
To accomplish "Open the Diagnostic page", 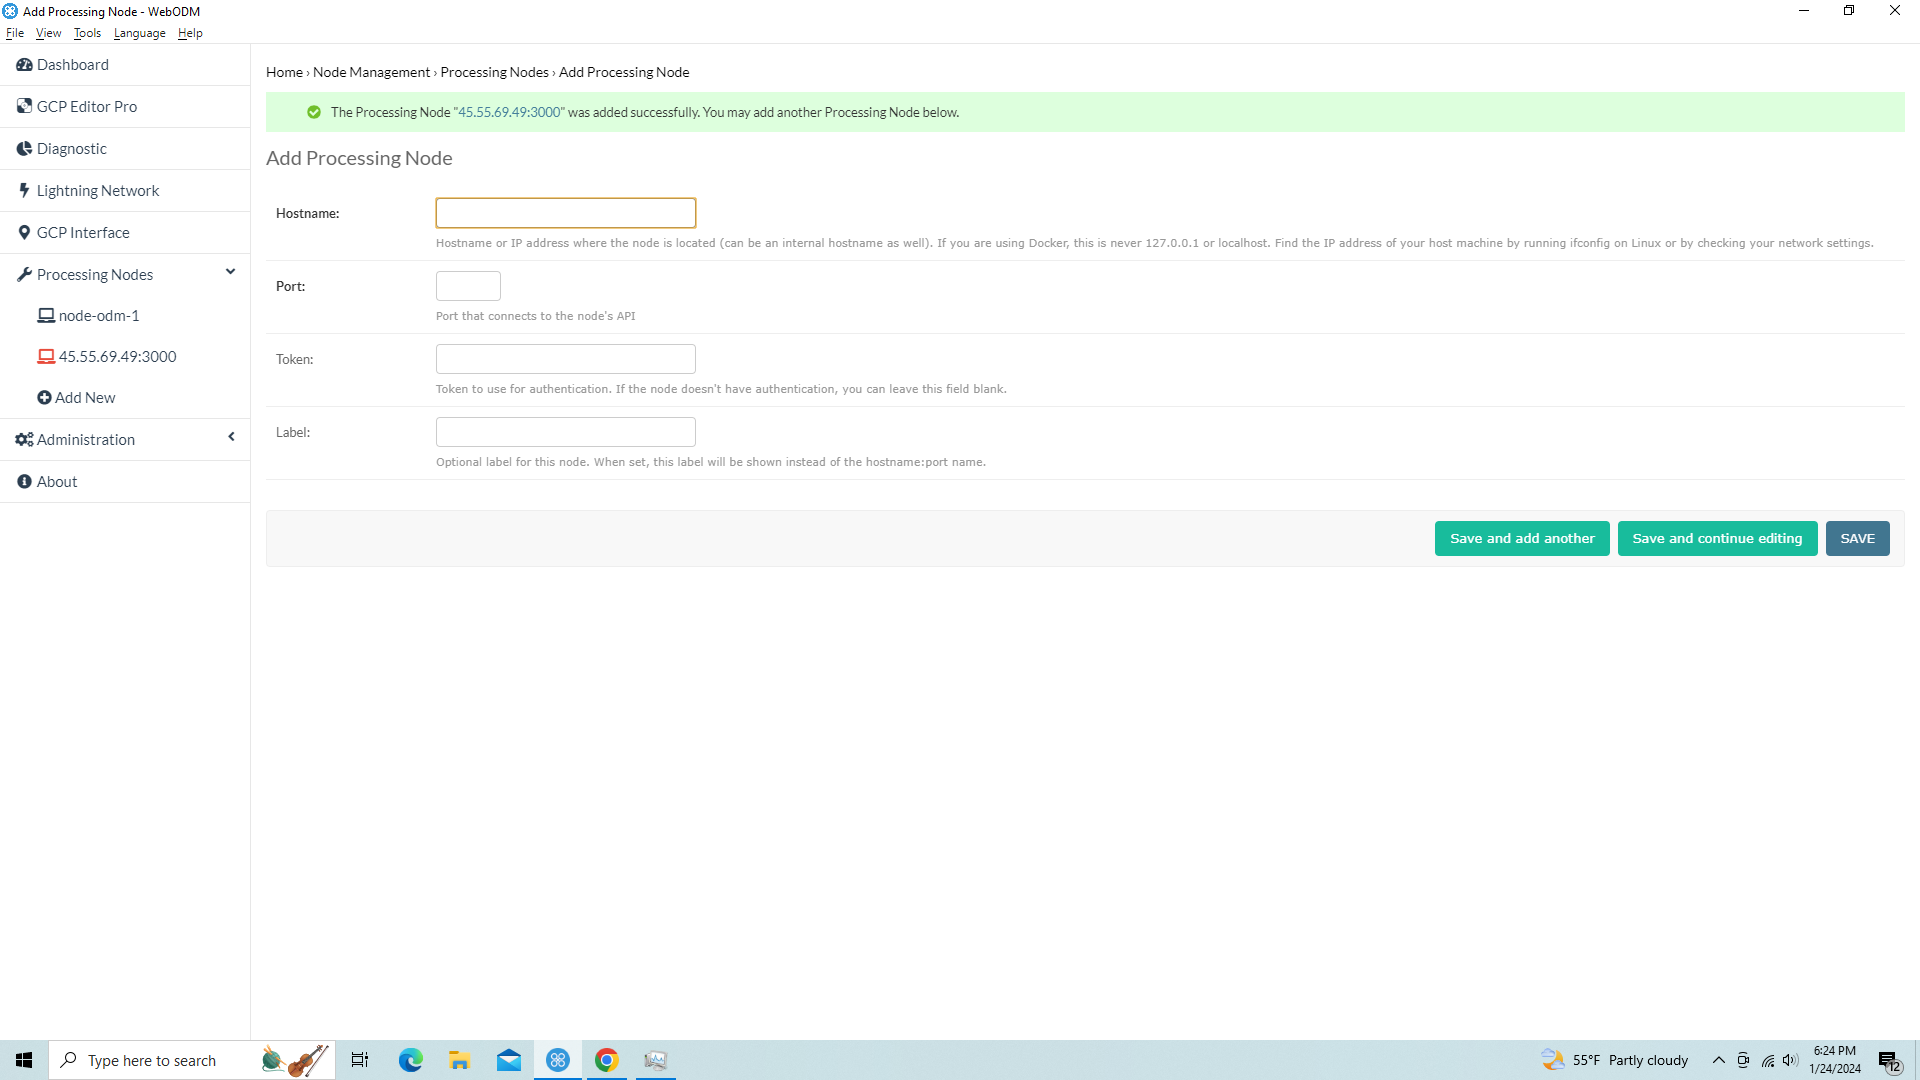I will (x=71, y=149).
